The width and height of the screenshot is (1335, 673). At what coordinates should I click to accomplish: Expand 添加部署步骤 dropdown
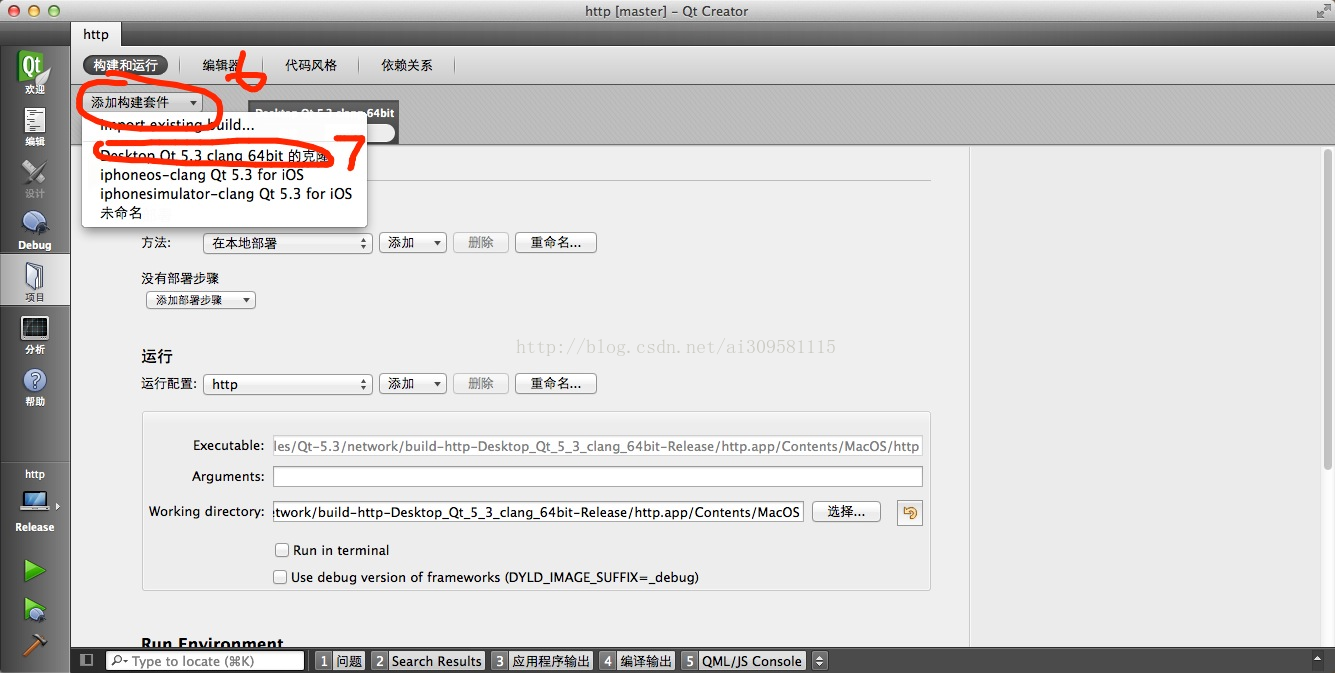coord(201,300)
